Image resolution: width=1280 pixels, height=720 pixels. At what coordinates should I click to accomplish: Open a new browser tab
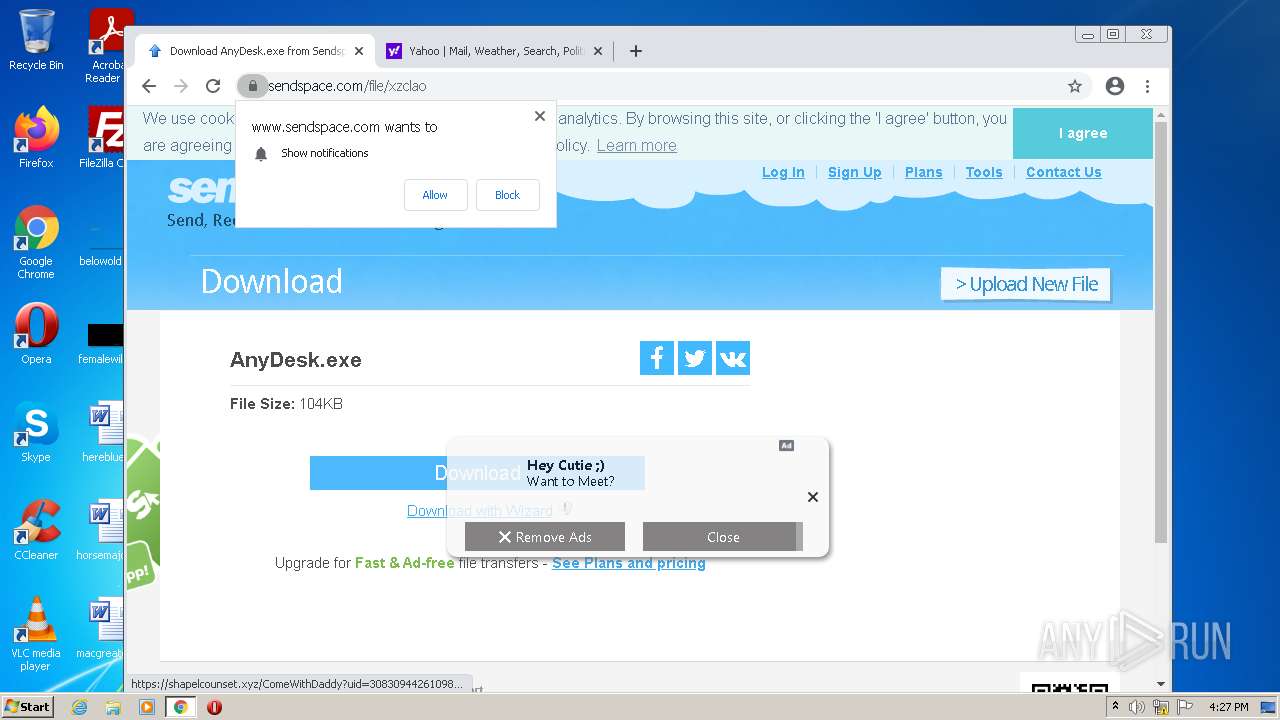635,51
